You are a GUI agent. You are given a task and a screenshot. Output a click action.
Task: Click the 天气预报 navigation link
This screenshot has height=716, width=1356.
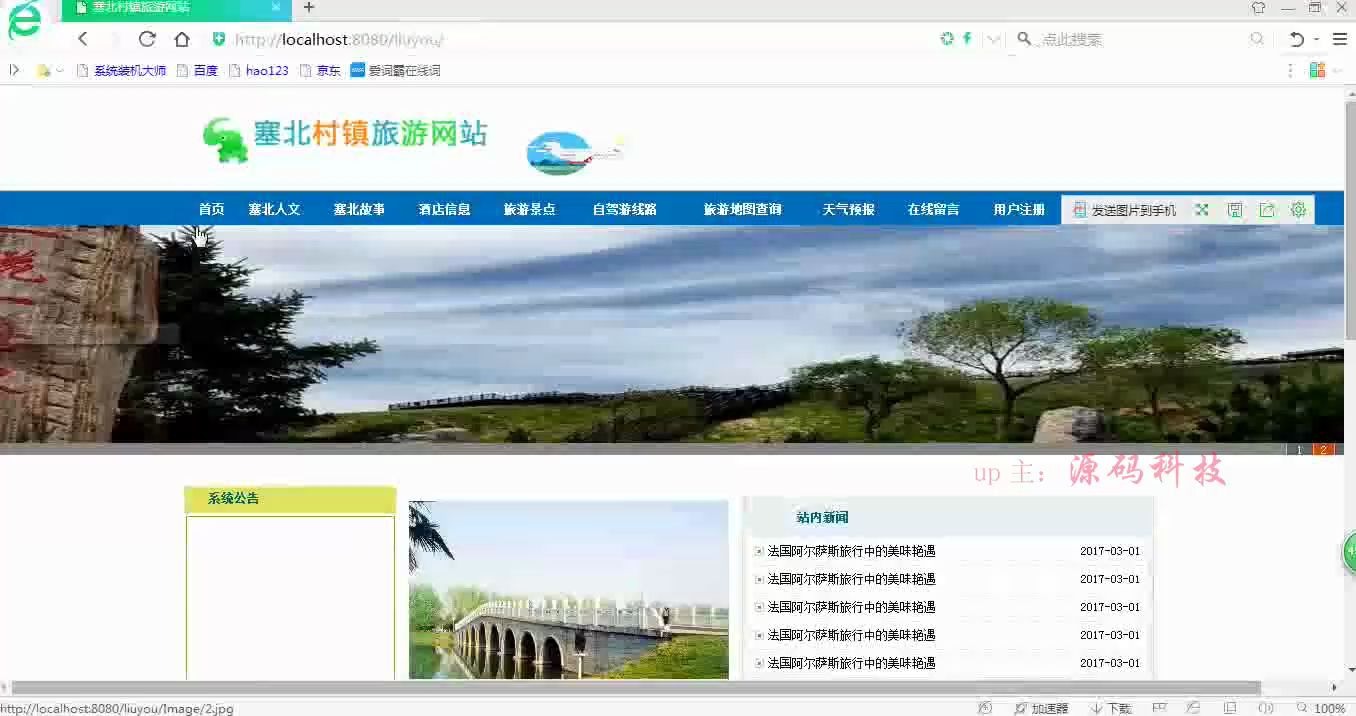click(847, 209)
